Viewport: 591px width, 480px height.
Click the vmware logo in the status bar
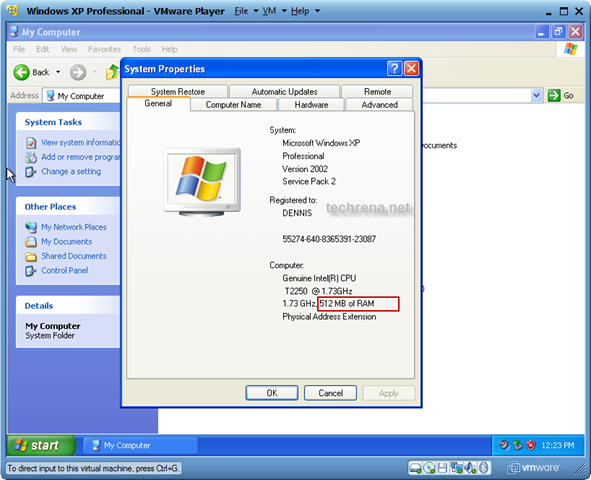click(x=533, y=468)
